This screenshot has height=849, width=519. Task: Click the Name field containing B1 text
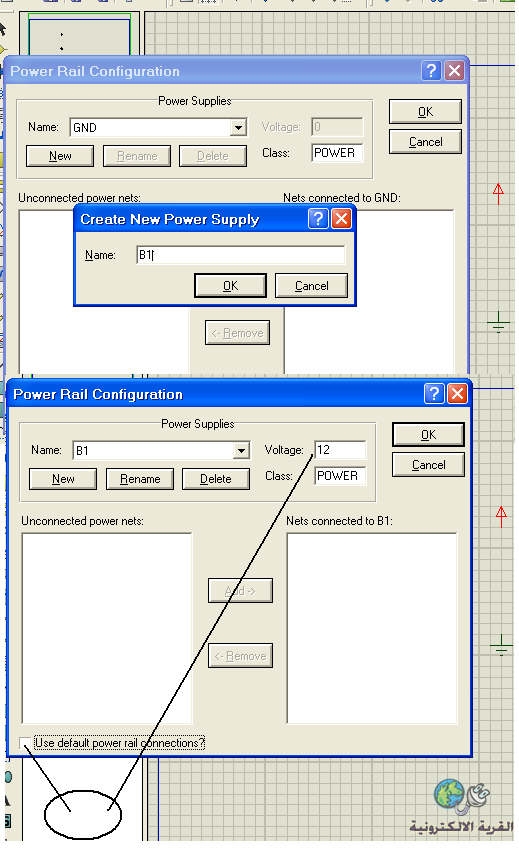241,254
